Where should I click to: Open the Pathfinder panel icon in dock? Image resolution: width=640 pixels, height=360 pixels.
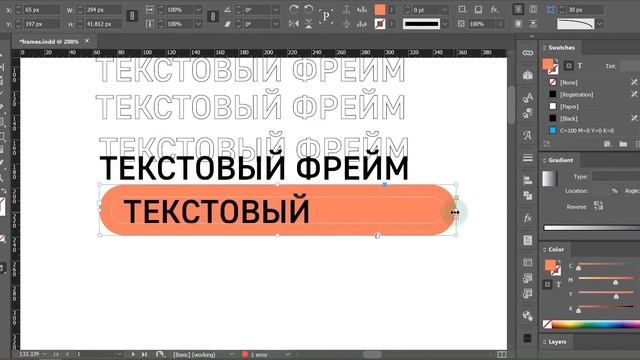coord(527,196)
